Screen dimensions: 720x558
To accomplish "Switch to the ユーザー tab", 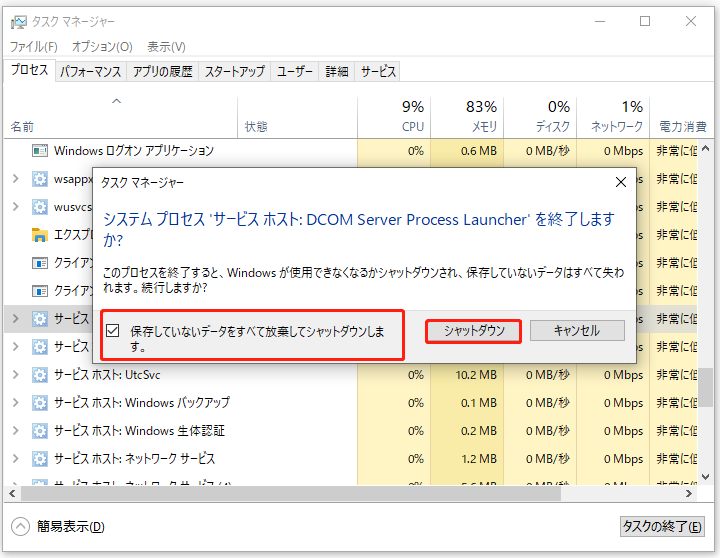I will point(295,72).
